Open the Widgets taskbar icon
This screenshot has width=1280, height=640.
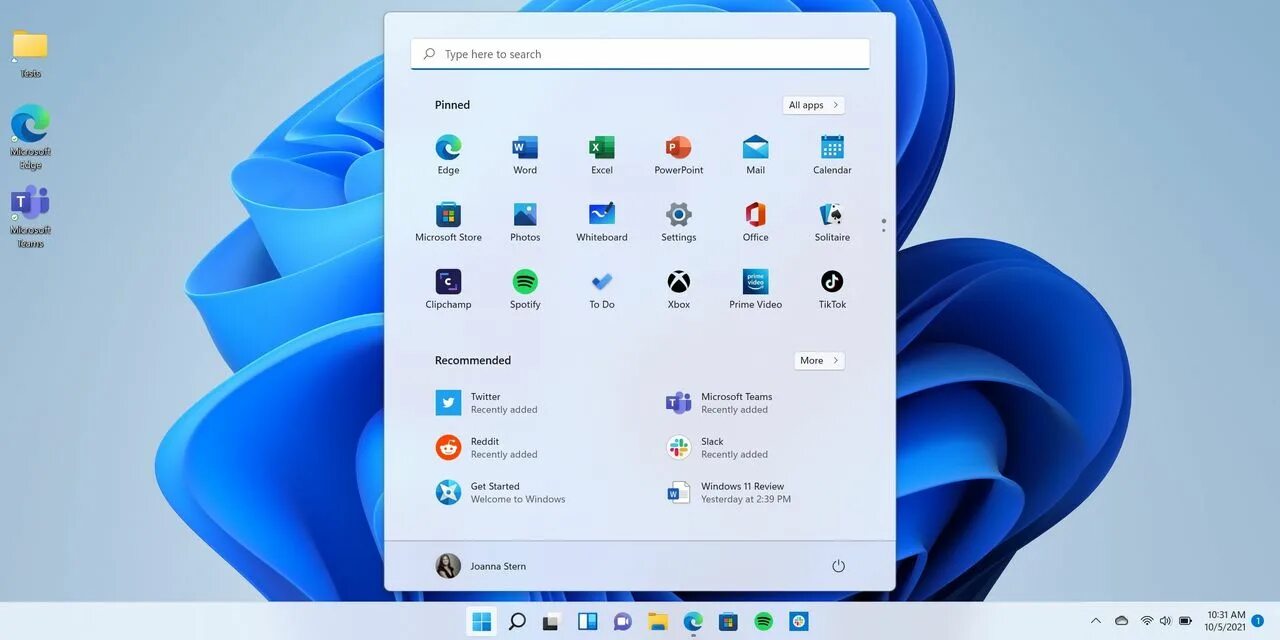tap(587, 621)
